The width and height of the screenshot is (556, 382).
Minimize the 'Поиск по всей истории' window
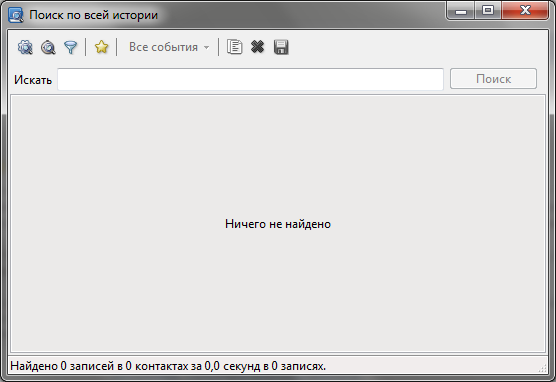click(x=461, y=11)
